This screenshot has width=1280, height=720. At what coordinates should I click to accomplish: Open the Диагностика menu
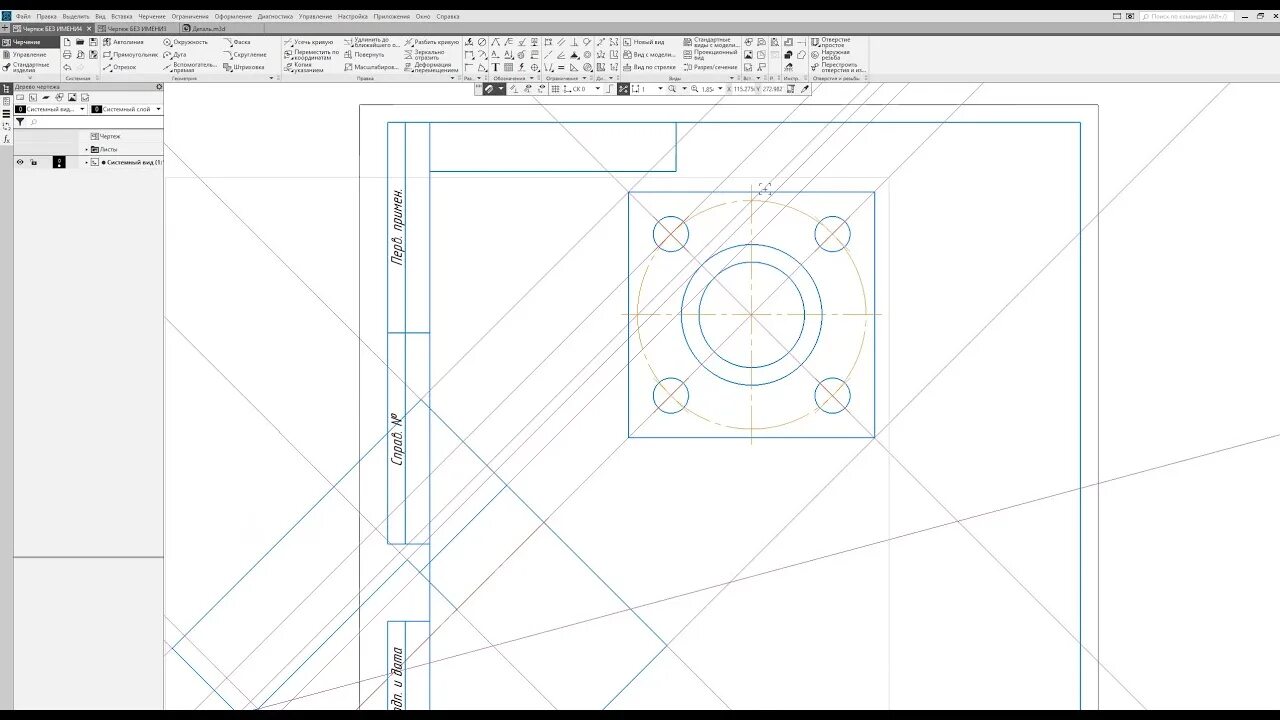point(275,17)
